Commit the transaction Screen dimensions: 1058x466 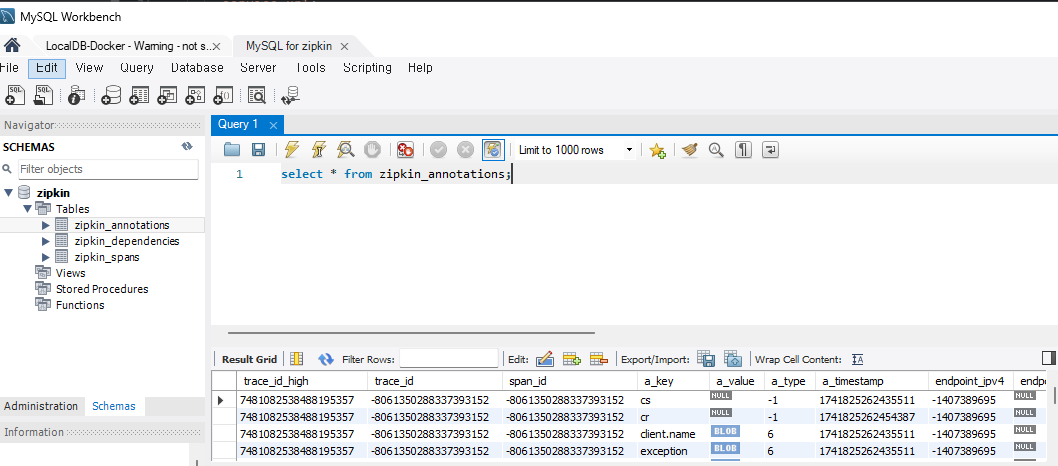[439, 150]
